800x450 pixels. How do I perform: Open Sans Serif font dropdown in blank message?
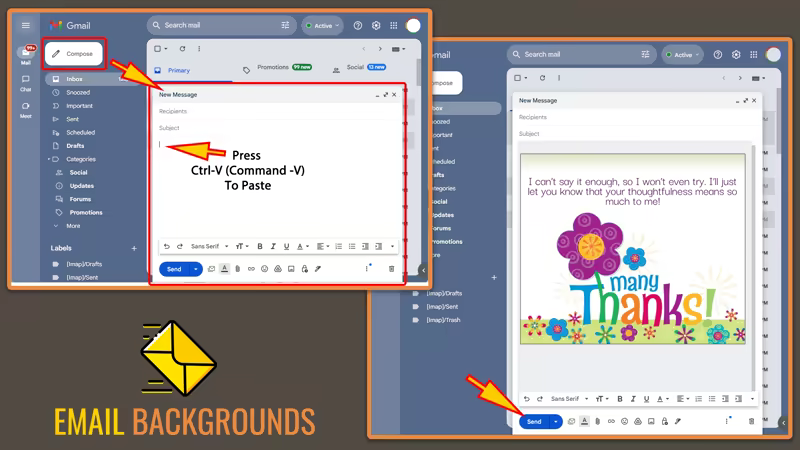point(210,246)
